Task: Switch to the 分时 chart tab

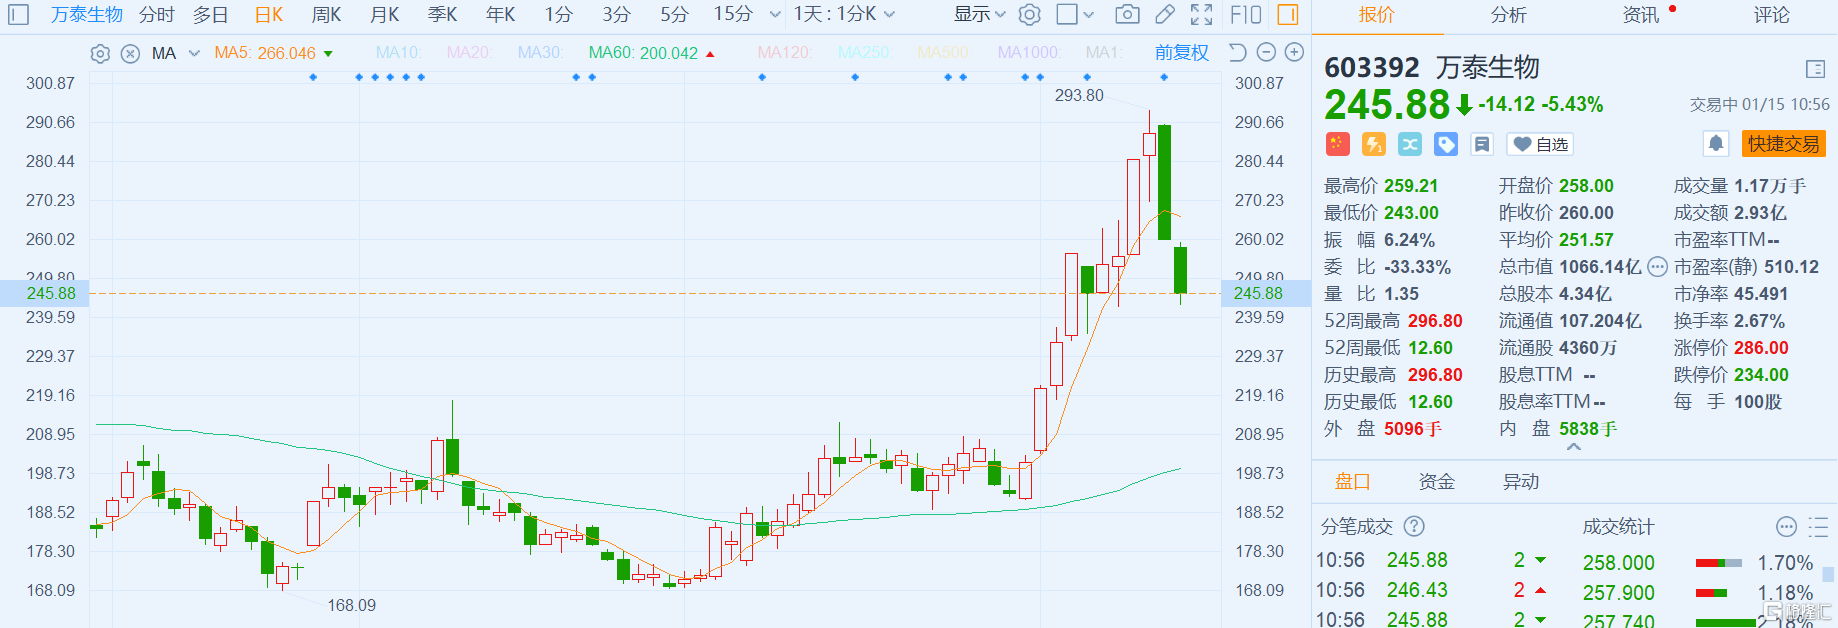Action: tap(157, 15)
